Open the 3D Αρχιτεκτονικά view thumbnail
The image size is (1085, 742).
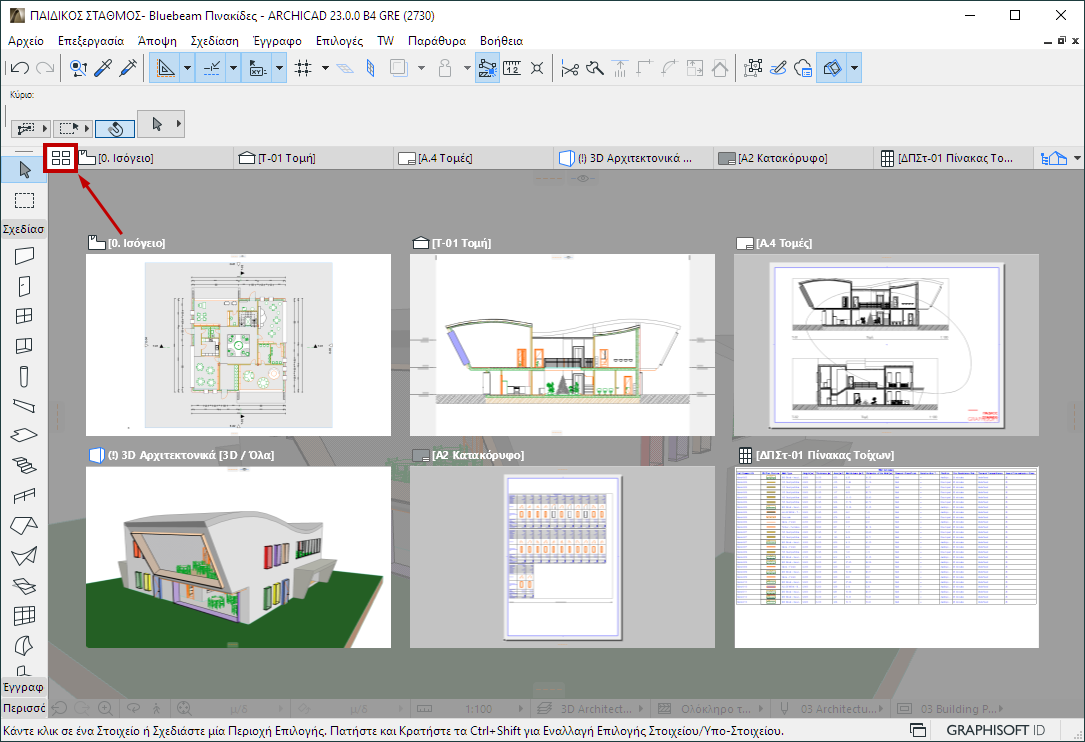pos(238,556)
